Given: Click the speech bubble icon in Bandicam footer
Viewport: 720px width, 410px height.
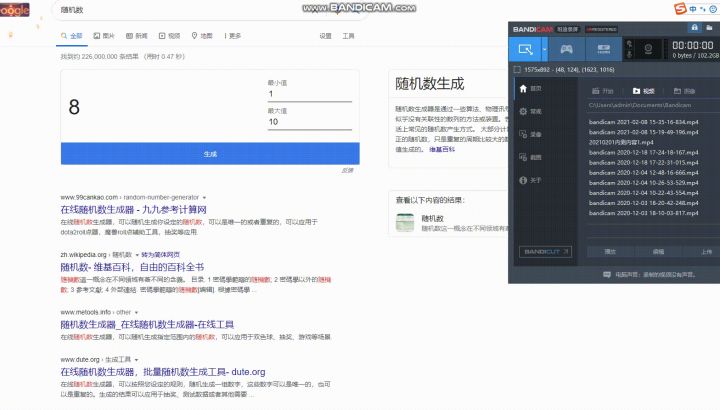Looking at the screenshot, I should pyautogui.click(x=607, y=275).
